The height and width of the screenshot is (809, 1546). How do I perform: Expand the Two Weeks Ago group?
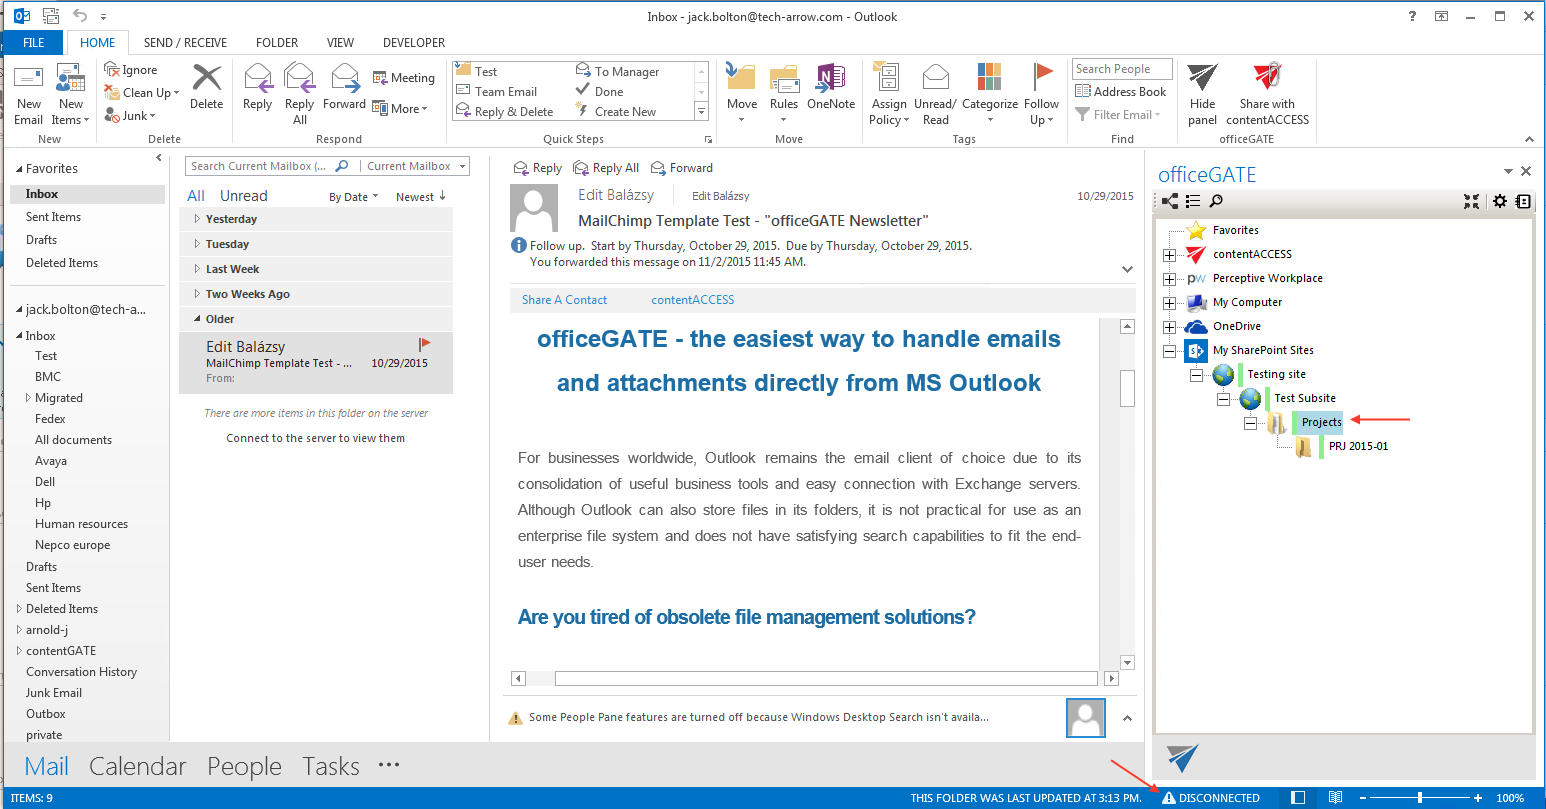tap(197, 294)
